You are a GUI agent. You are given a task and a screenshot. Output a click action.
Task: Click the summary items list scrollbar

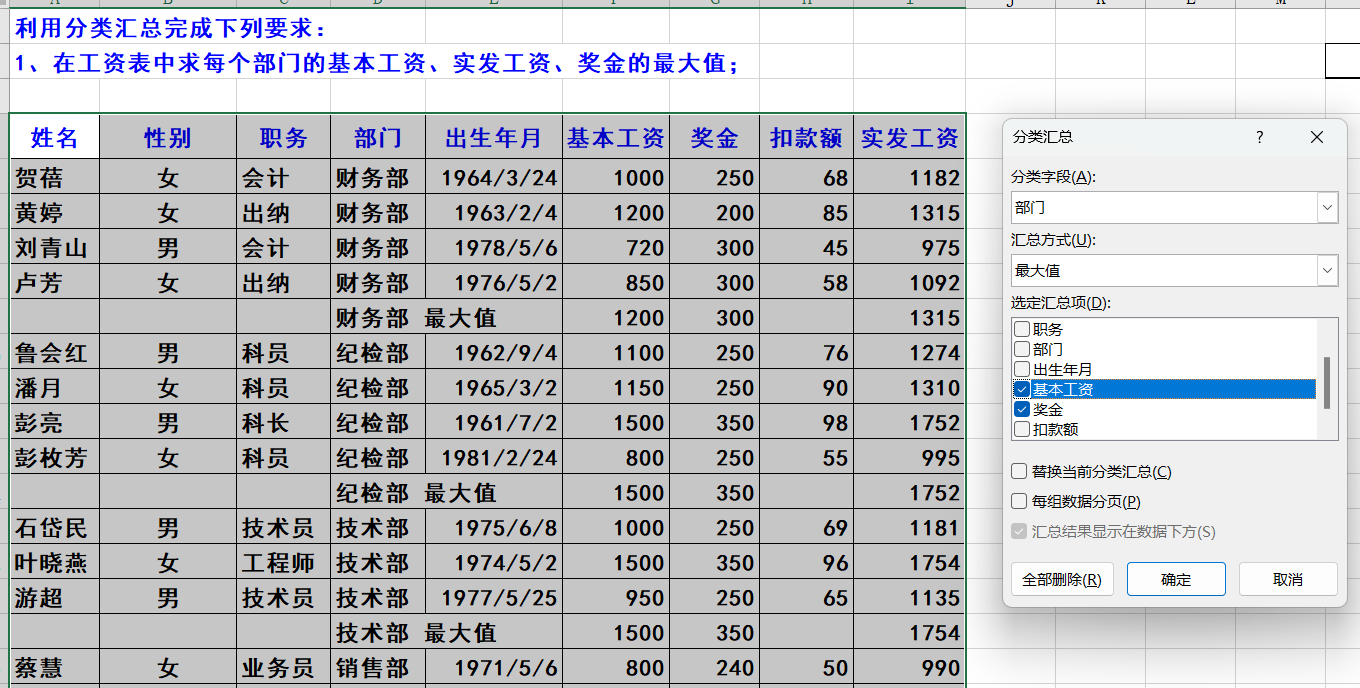(1327, 382)
